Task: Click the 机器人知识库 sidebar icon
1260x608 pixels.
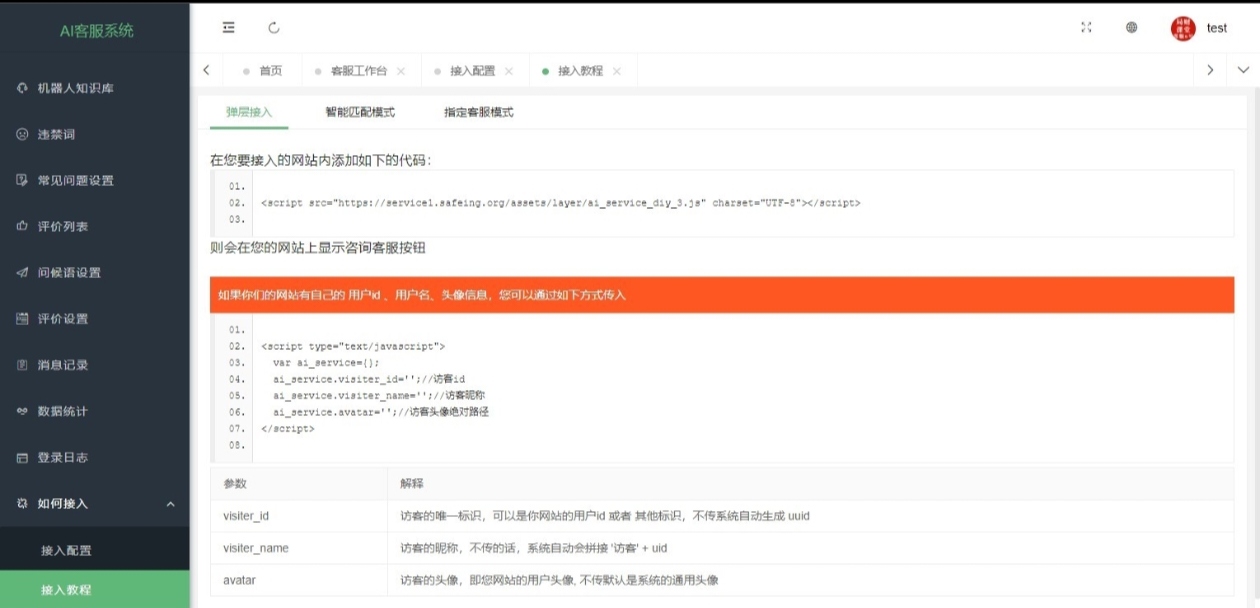Action: pos(22,88)
